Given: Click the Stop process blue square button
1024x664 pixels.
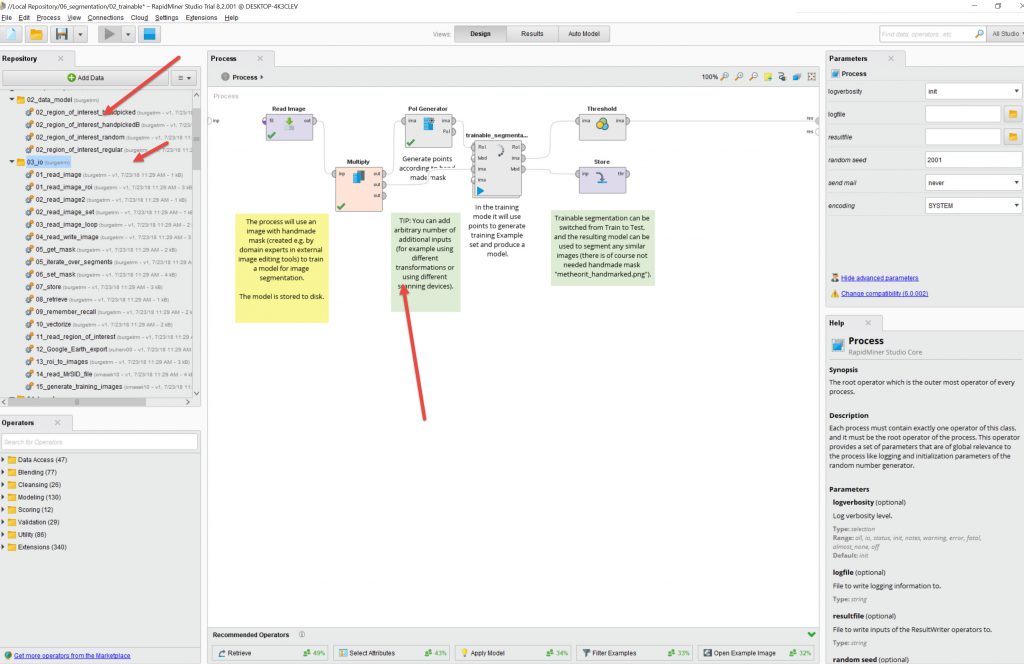Looking at the screenshot, I should 150,34.
